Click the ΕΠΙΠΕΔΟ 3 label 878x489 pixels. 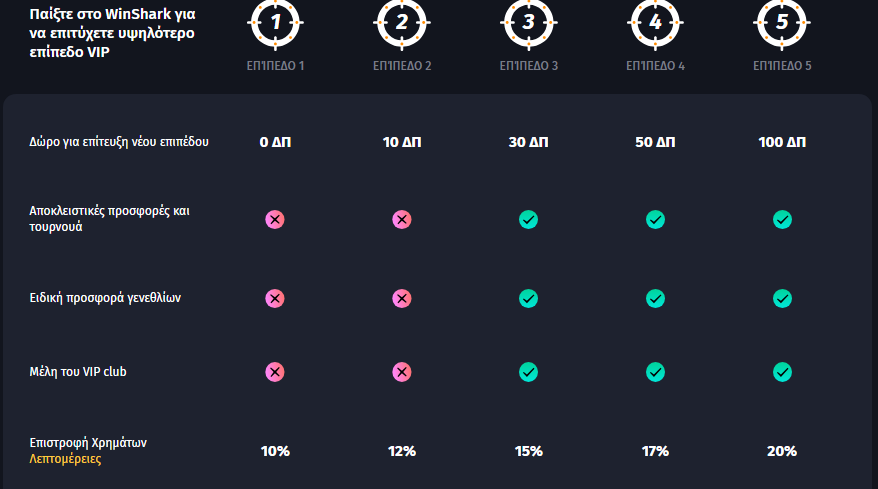tap(529, 66)
